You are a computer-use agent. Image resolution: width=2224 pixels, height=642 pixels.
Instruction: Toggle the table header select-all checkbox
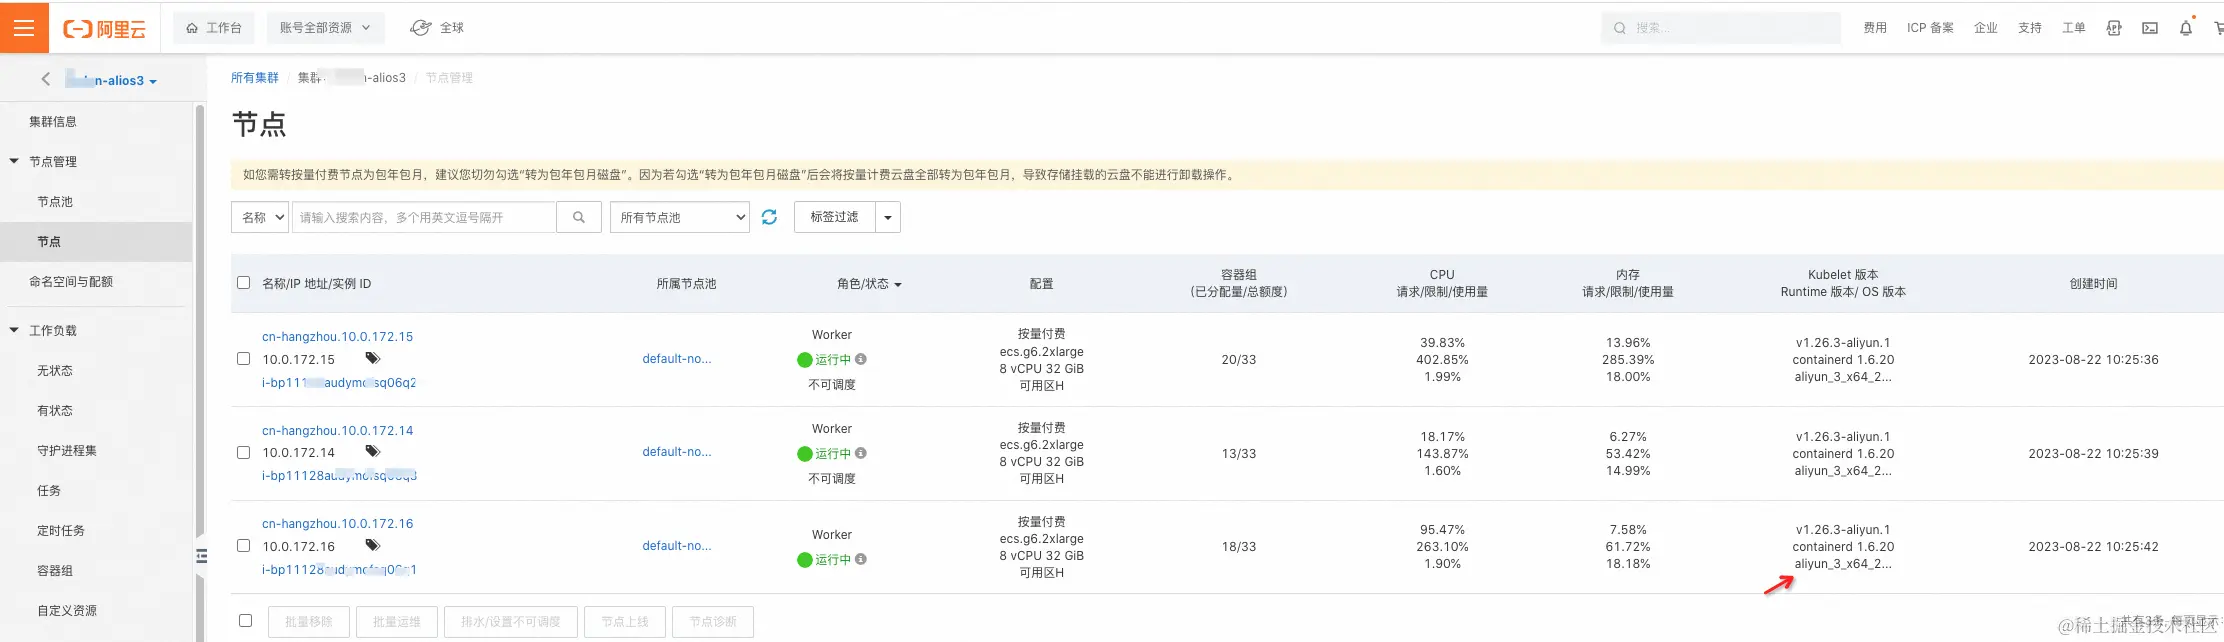(243, 283)
